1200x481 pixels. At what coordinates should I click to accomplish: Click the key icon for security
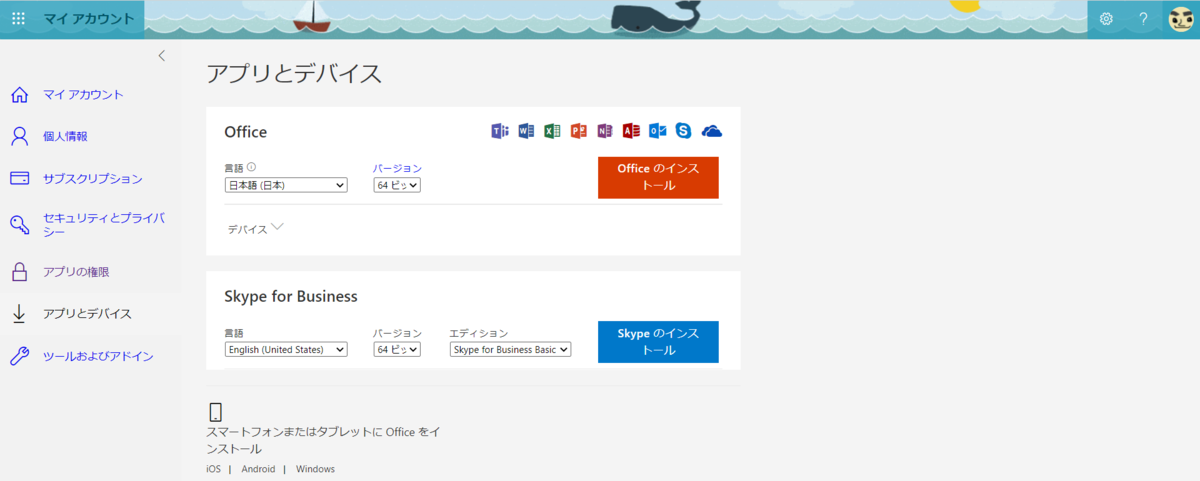coord(19,224)
